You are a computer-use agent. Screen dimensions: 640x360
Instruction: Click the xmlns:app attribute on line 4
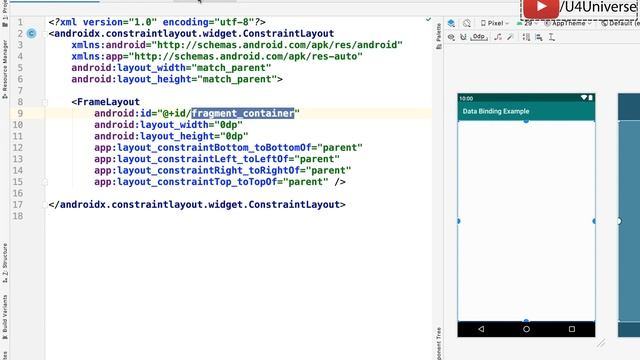(217, 56)
